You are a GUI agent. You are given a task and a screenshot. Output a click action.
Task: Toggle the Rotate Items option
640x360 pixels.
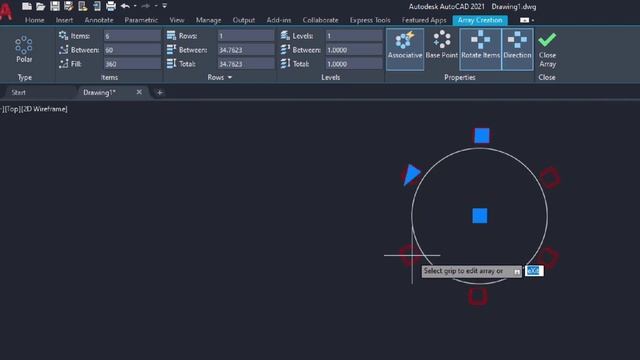tap(480, 49)
